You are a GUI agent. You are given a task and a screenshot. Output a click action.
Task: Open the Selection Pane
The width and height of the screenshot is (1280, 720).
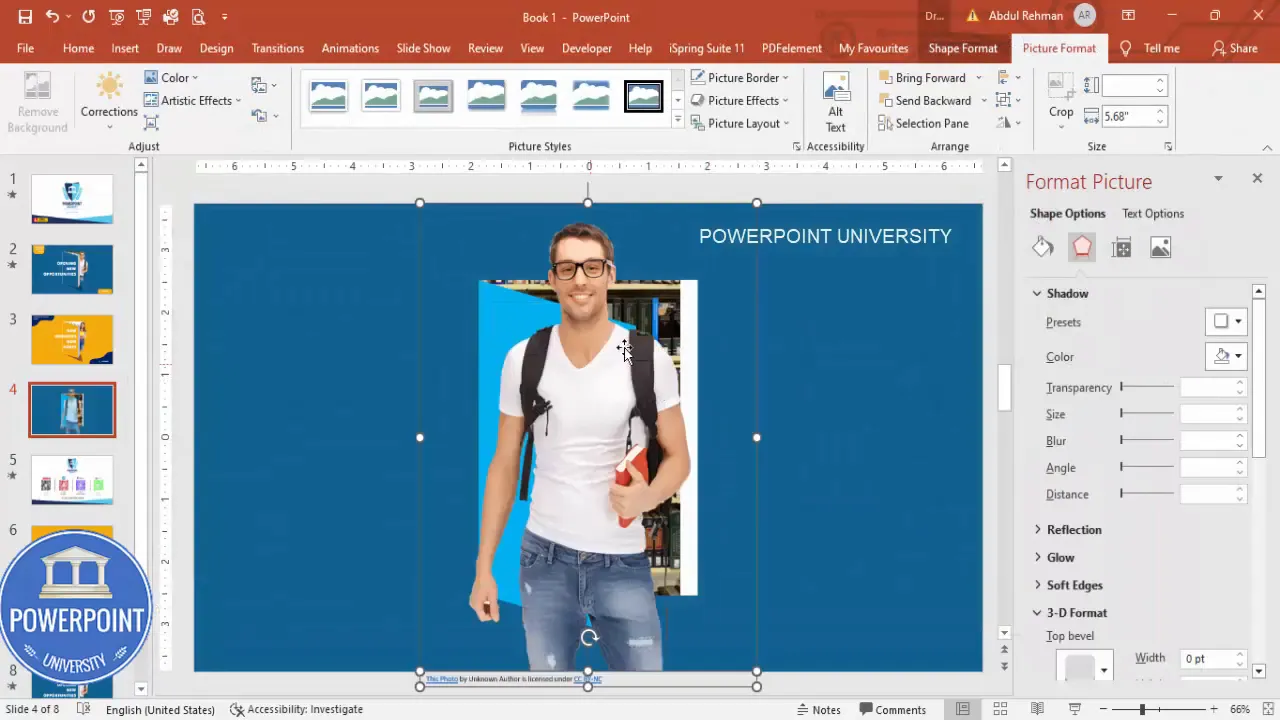pyautogui.click(x=924, y=123)
